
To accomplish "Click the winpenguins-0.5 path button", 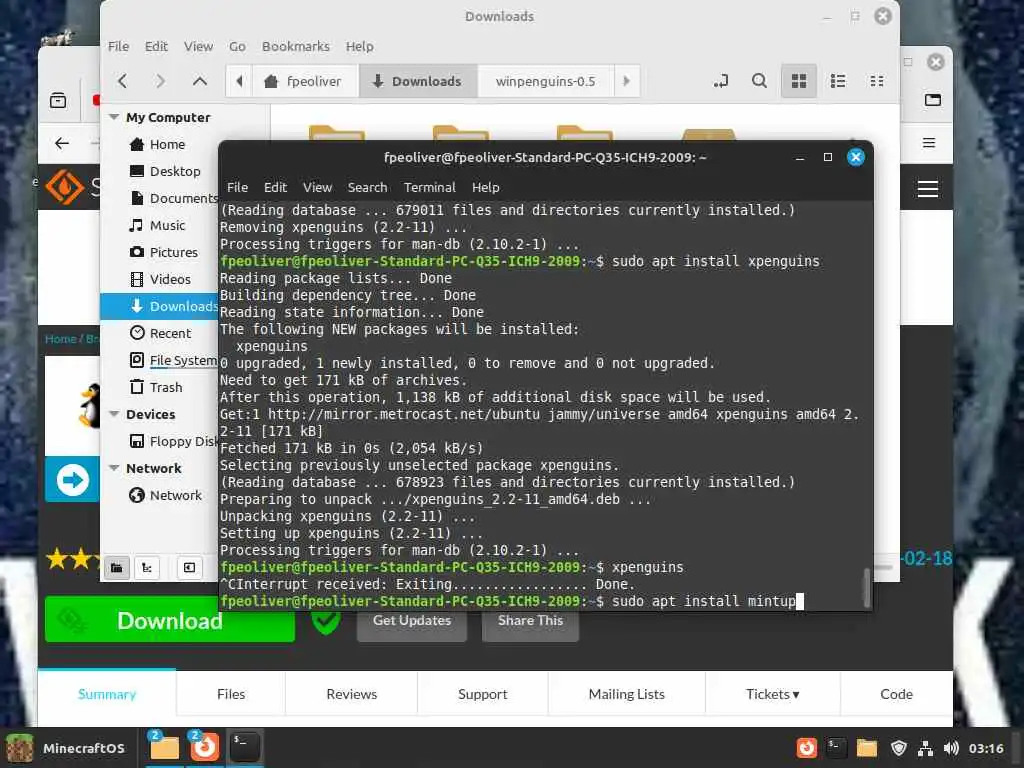I will pos(545,81).
